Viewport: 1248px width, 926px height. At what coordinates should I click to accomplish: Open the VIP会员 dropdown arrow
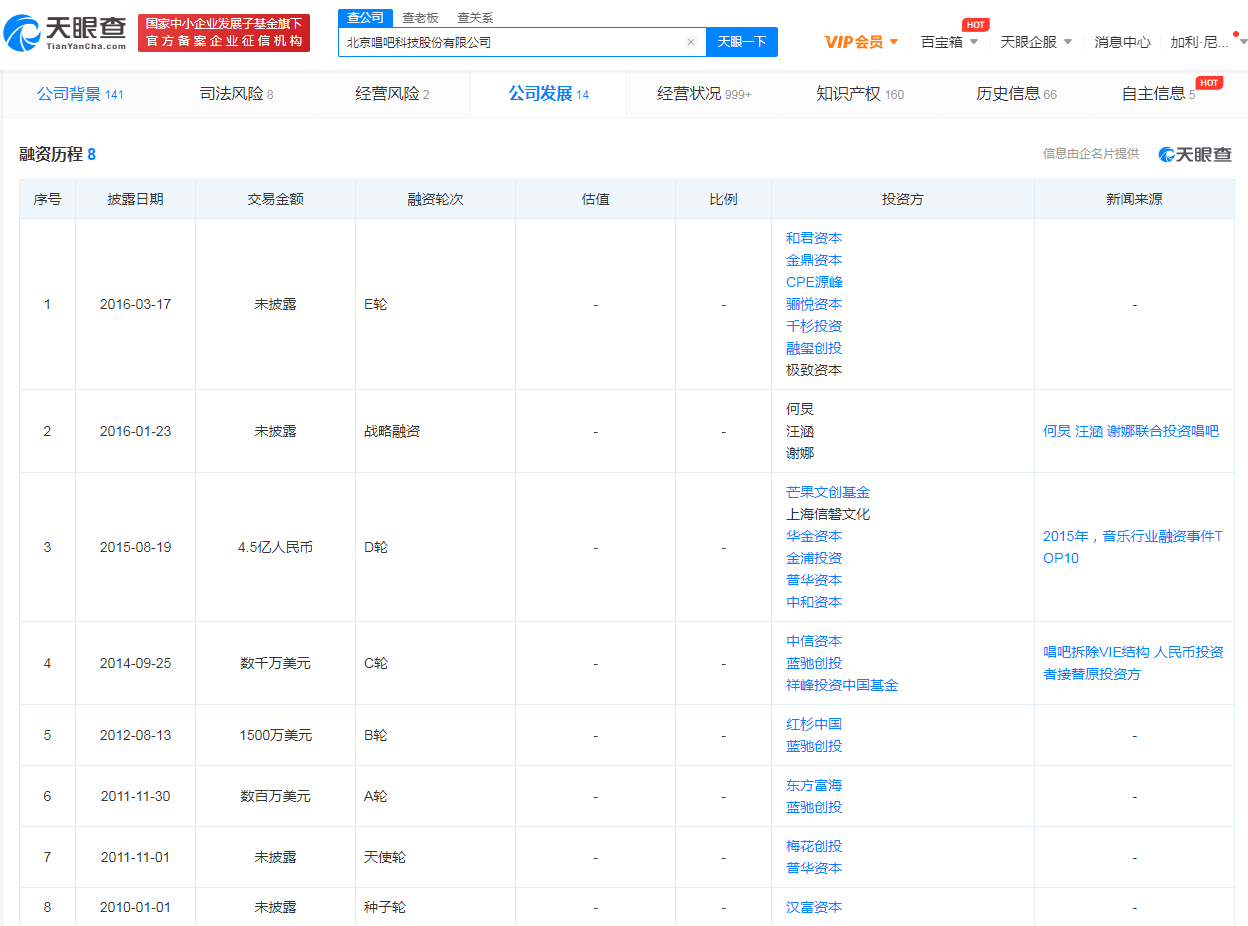(x=894, y=42)
